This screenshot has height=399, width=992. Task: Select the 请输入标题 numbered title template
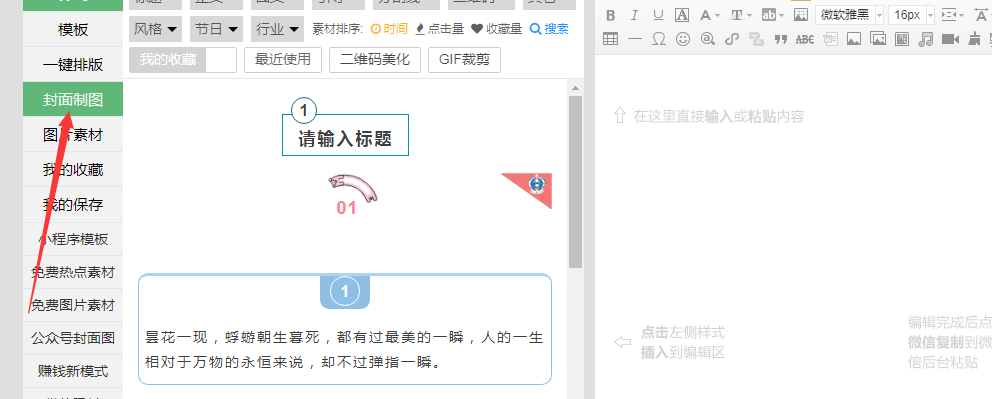click(x=345, y=127)
